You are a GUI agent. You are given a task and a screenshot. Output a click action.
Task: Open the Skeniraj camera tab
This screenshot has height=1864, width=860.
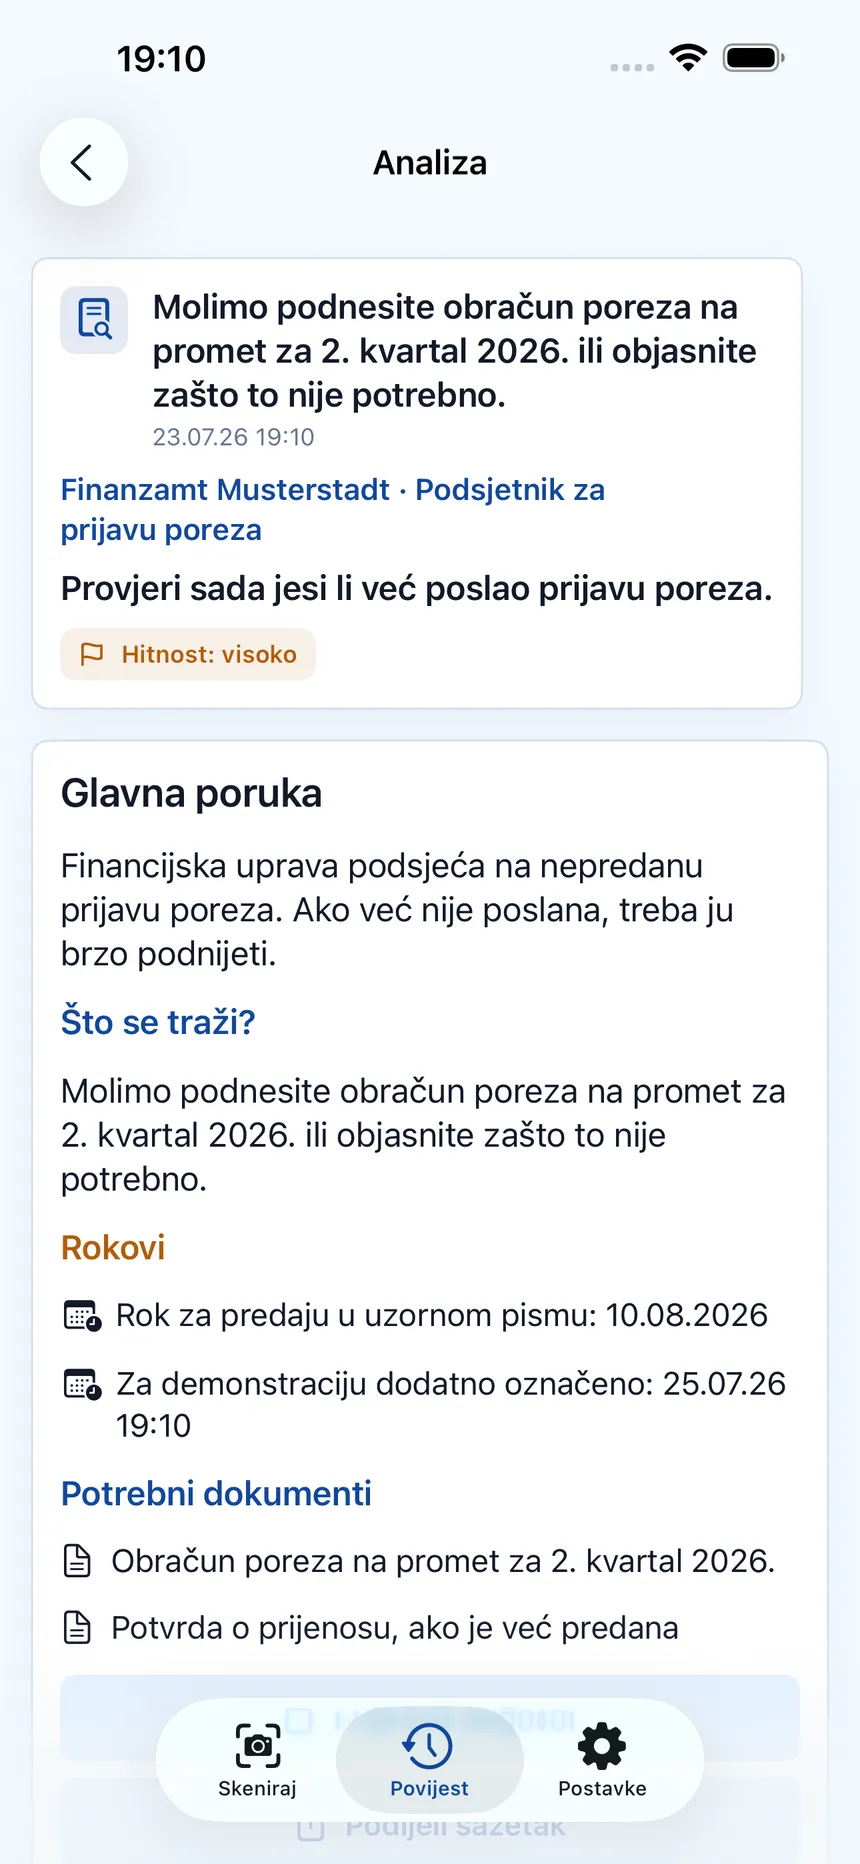[x=257, y=1760]
